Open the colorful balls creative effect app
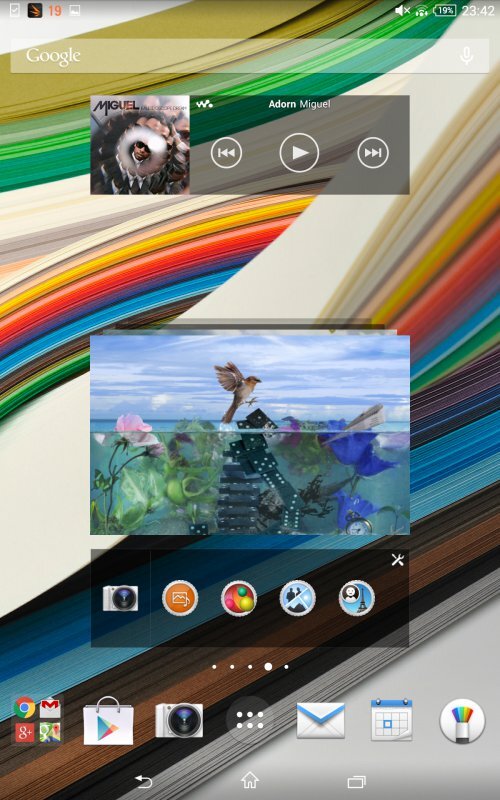Image resolution: width=500 pixels, height=800 pixels. (x=239, y=598)
